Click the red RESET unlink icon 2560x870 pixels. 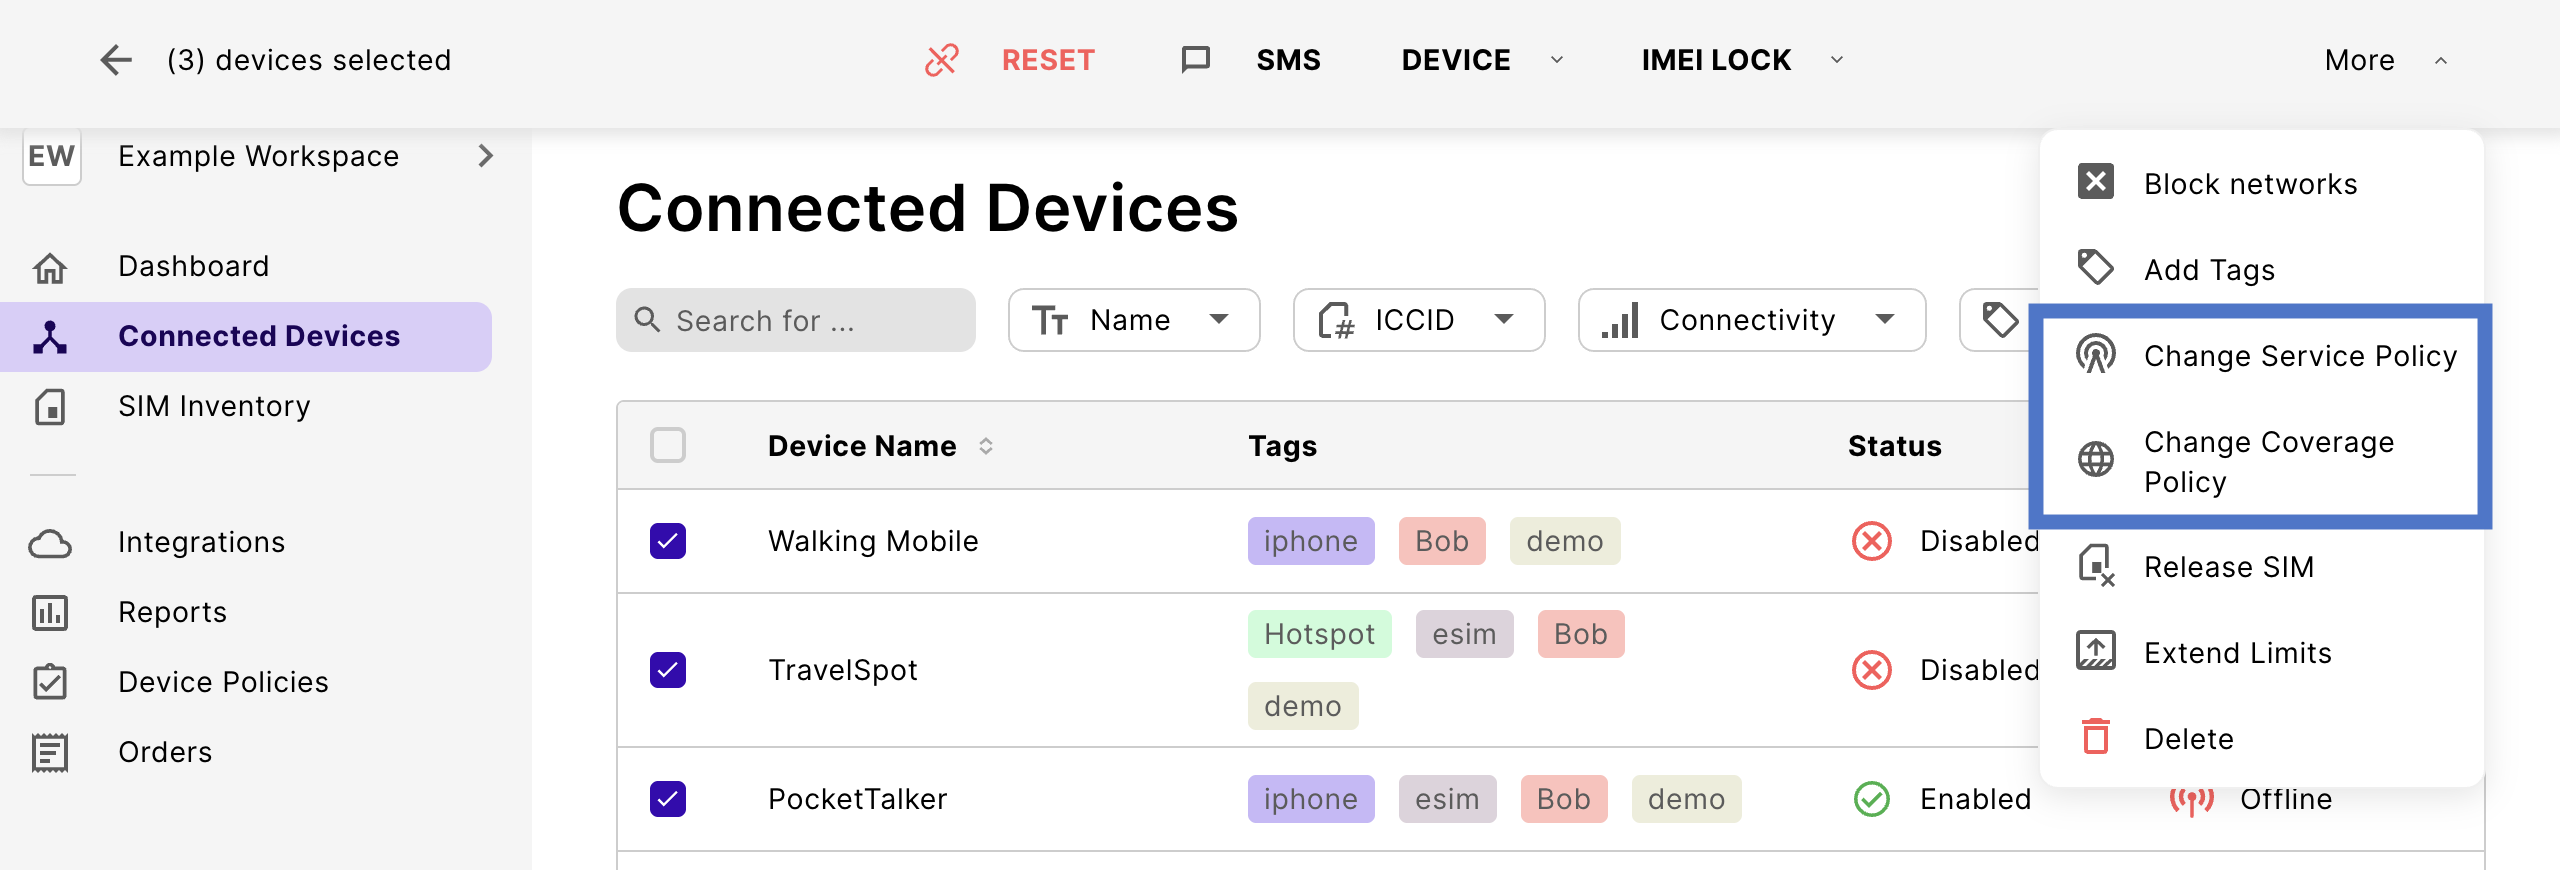(x=941, y=60)
